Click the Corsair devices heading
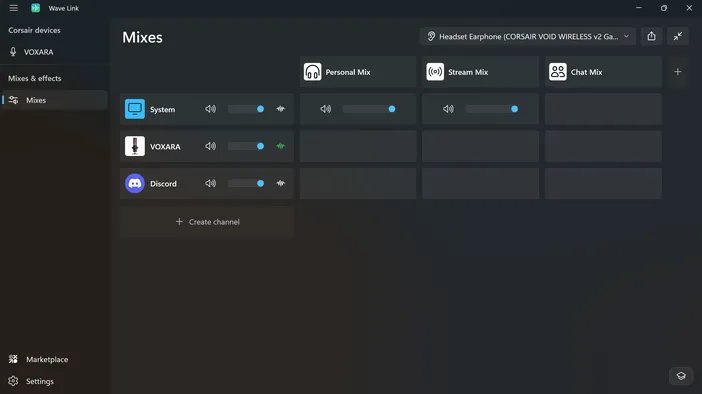This screenshot has height=394, width=702. coord(34,30)
